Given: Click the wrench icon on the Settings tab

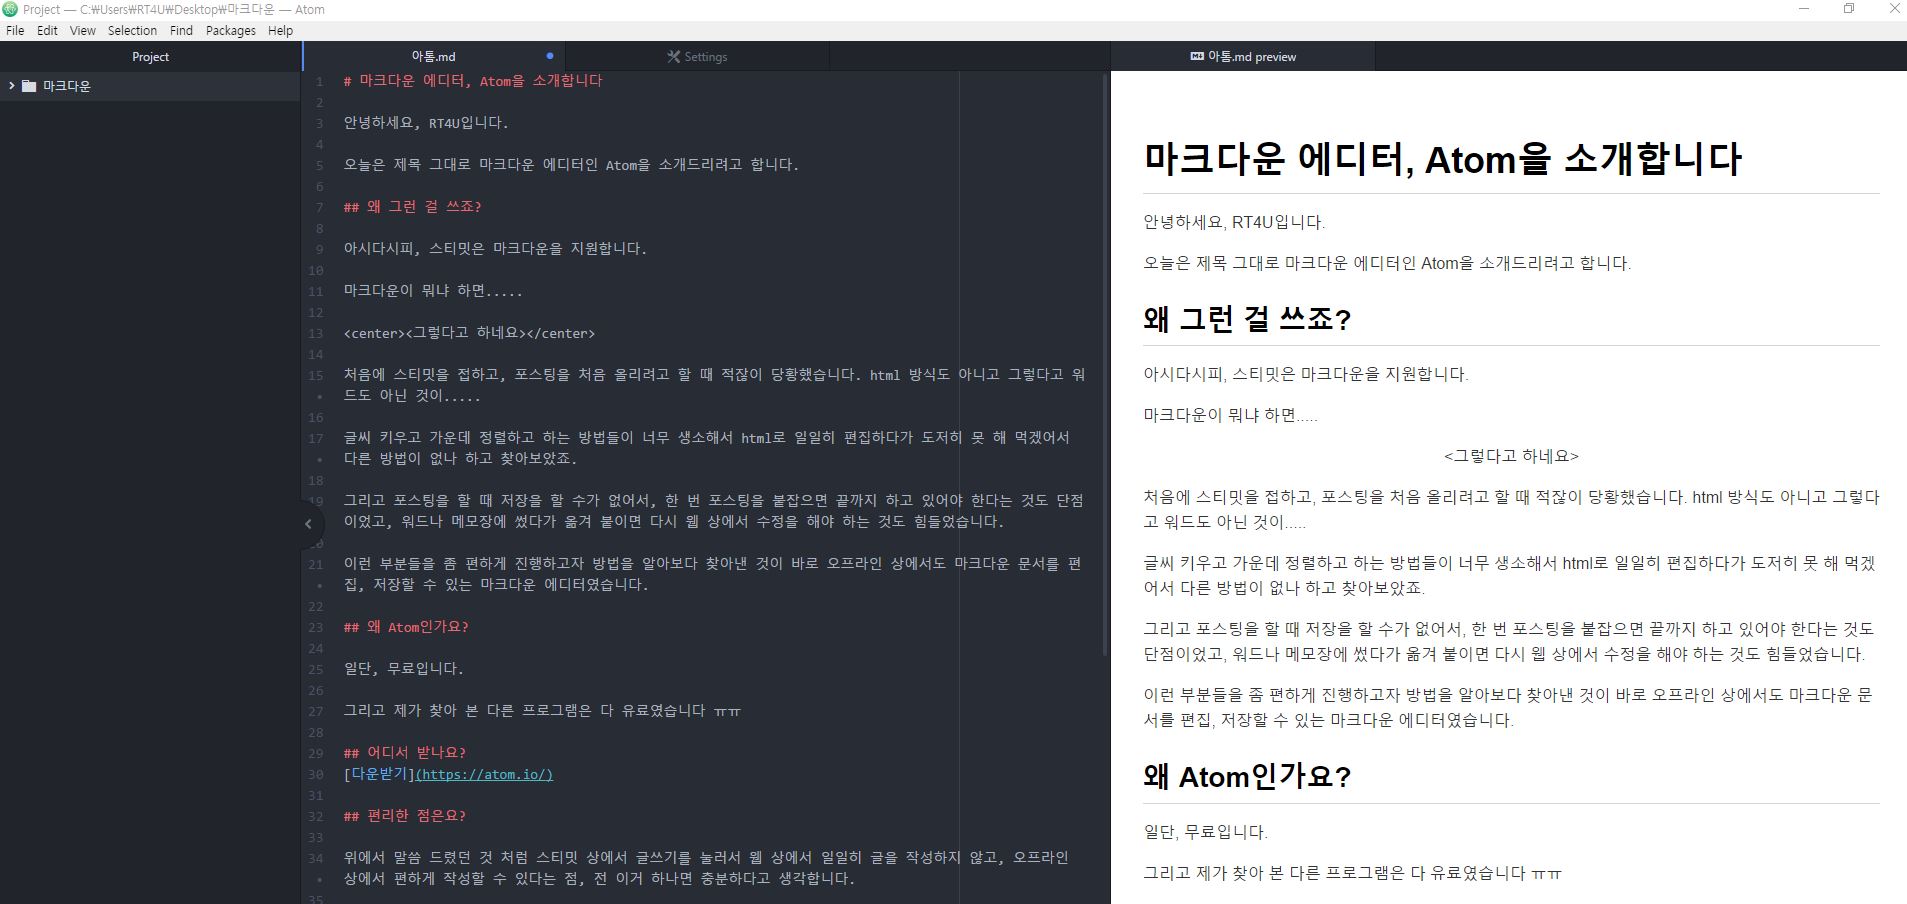Looking at the screenshot, I should 674,56.
